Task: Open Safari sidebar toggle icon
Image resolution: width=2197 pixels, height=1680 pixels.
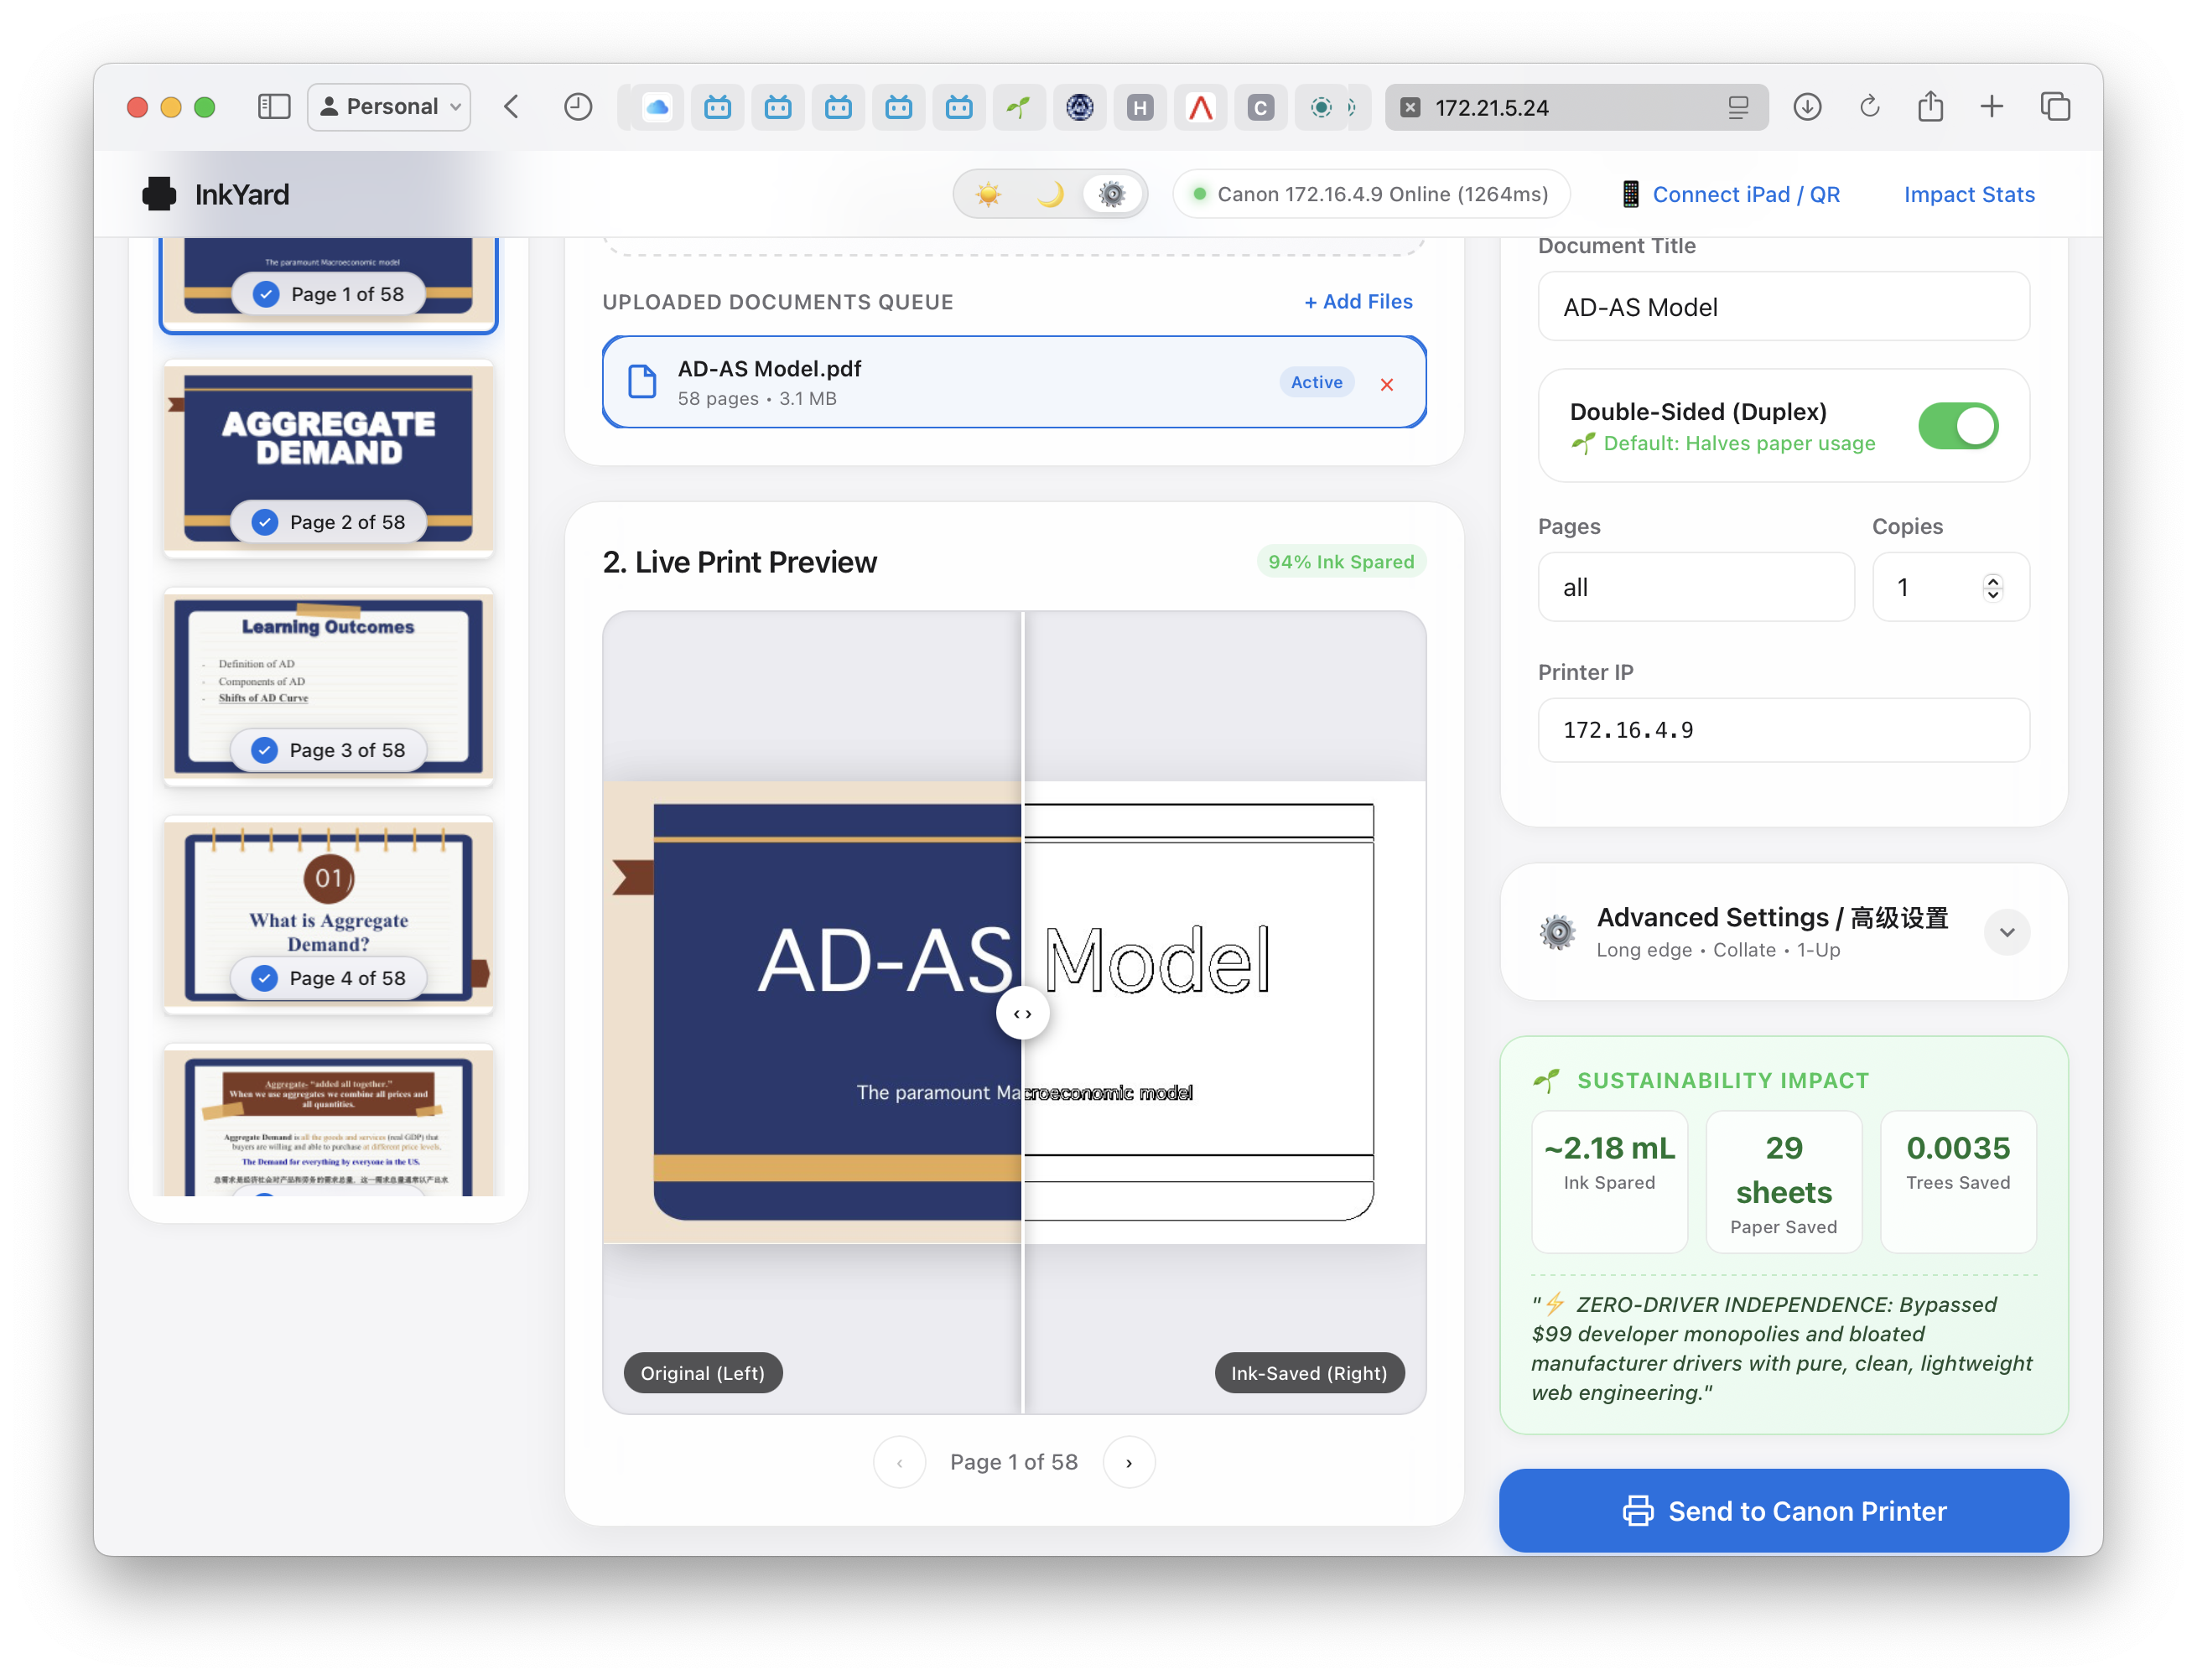Action: [273, 107]
